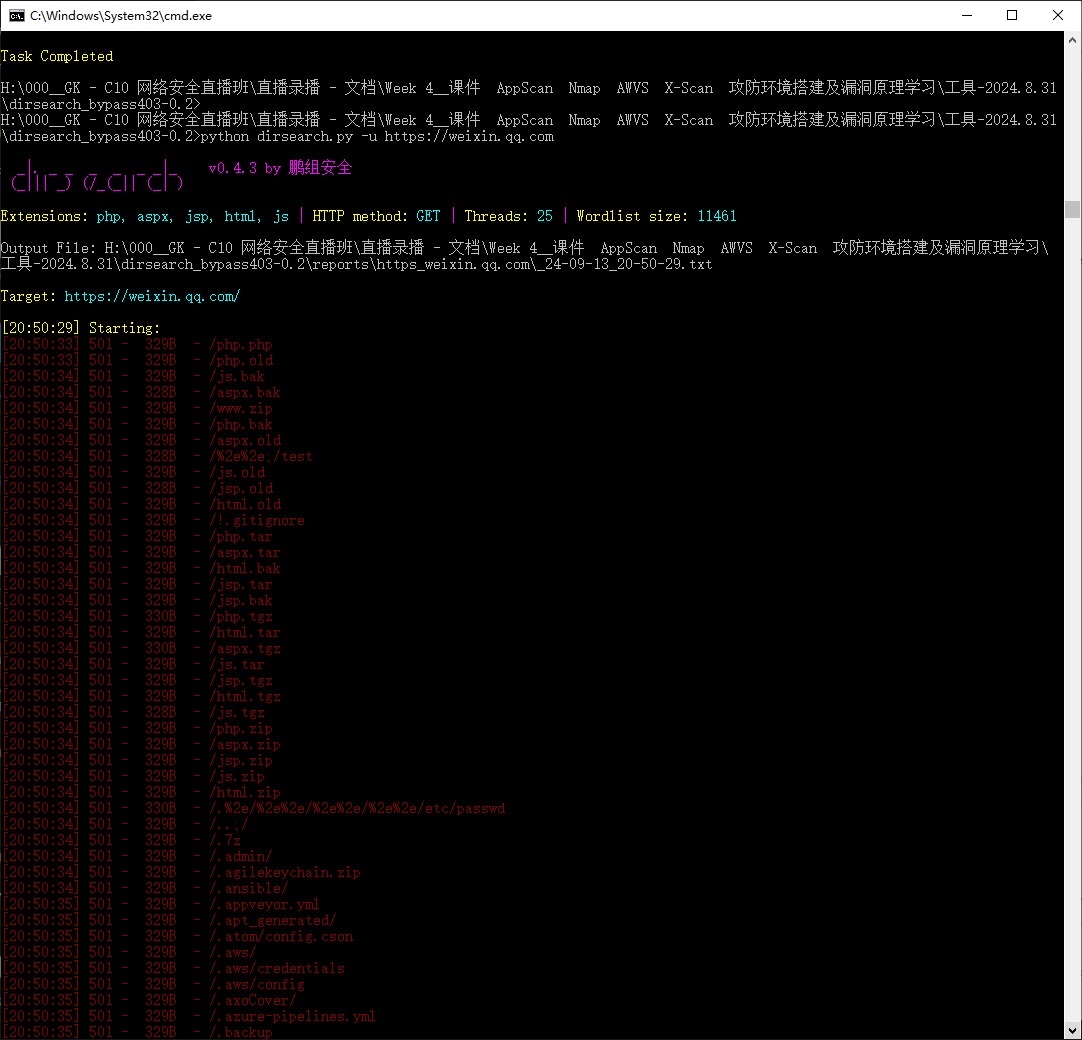The image size is (1082, 1040).
Task: Click the scrollbar down arrow
Action: click(1072, 1031)
